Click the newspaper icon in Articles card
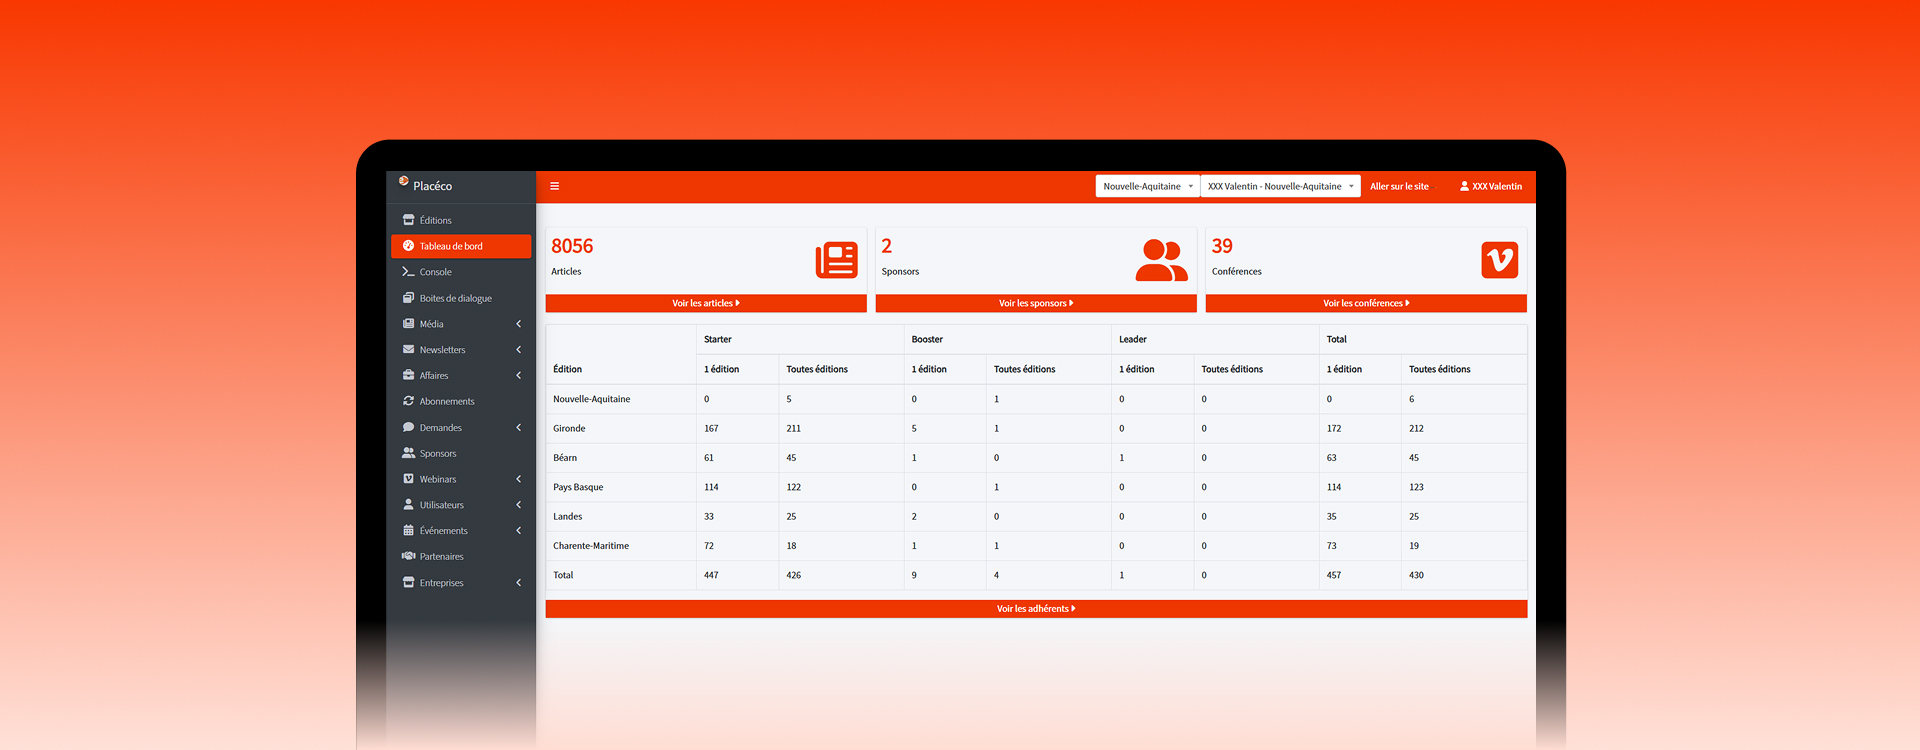Image resolution: width=1920 pixels, height=750 pixels. pyautogui.click(x=836, y=260)
